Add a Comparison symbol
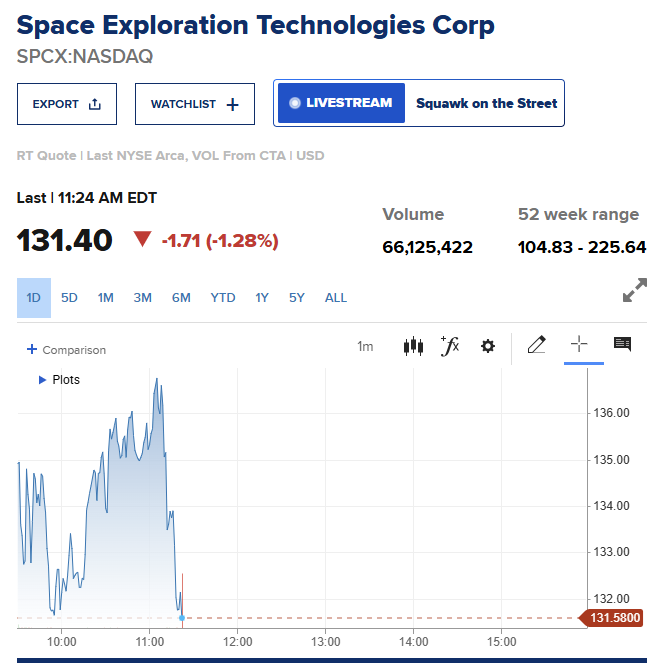Viewport: 658px width, 664px height. click(x=66, y=350)
